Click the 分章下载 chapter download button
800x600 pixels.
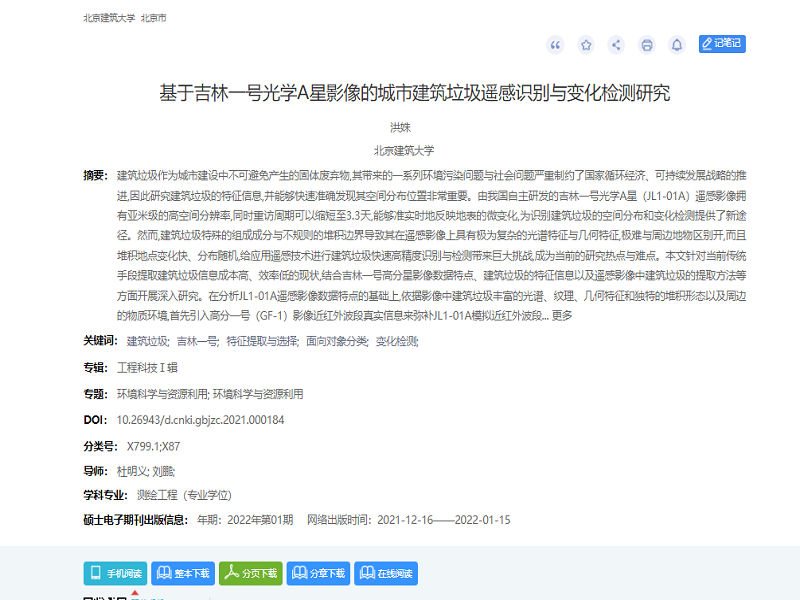pos(318,573)
